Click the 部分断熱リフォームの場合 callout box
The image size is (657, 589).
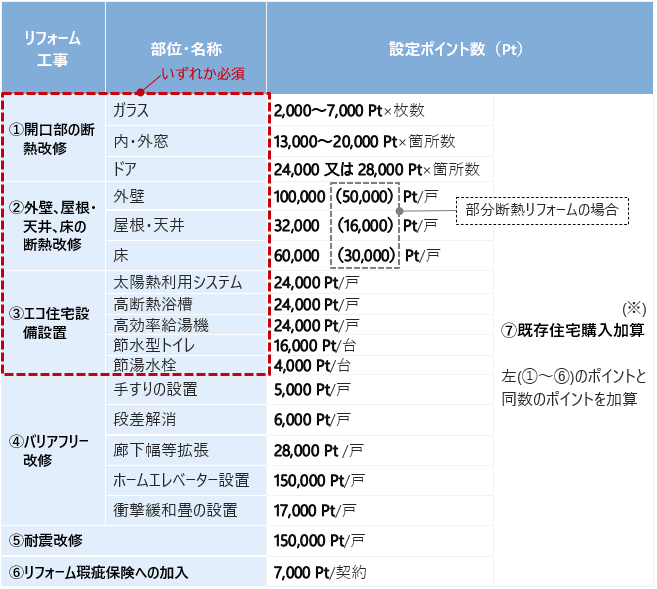pyautogui.click(x=542, y=210)
